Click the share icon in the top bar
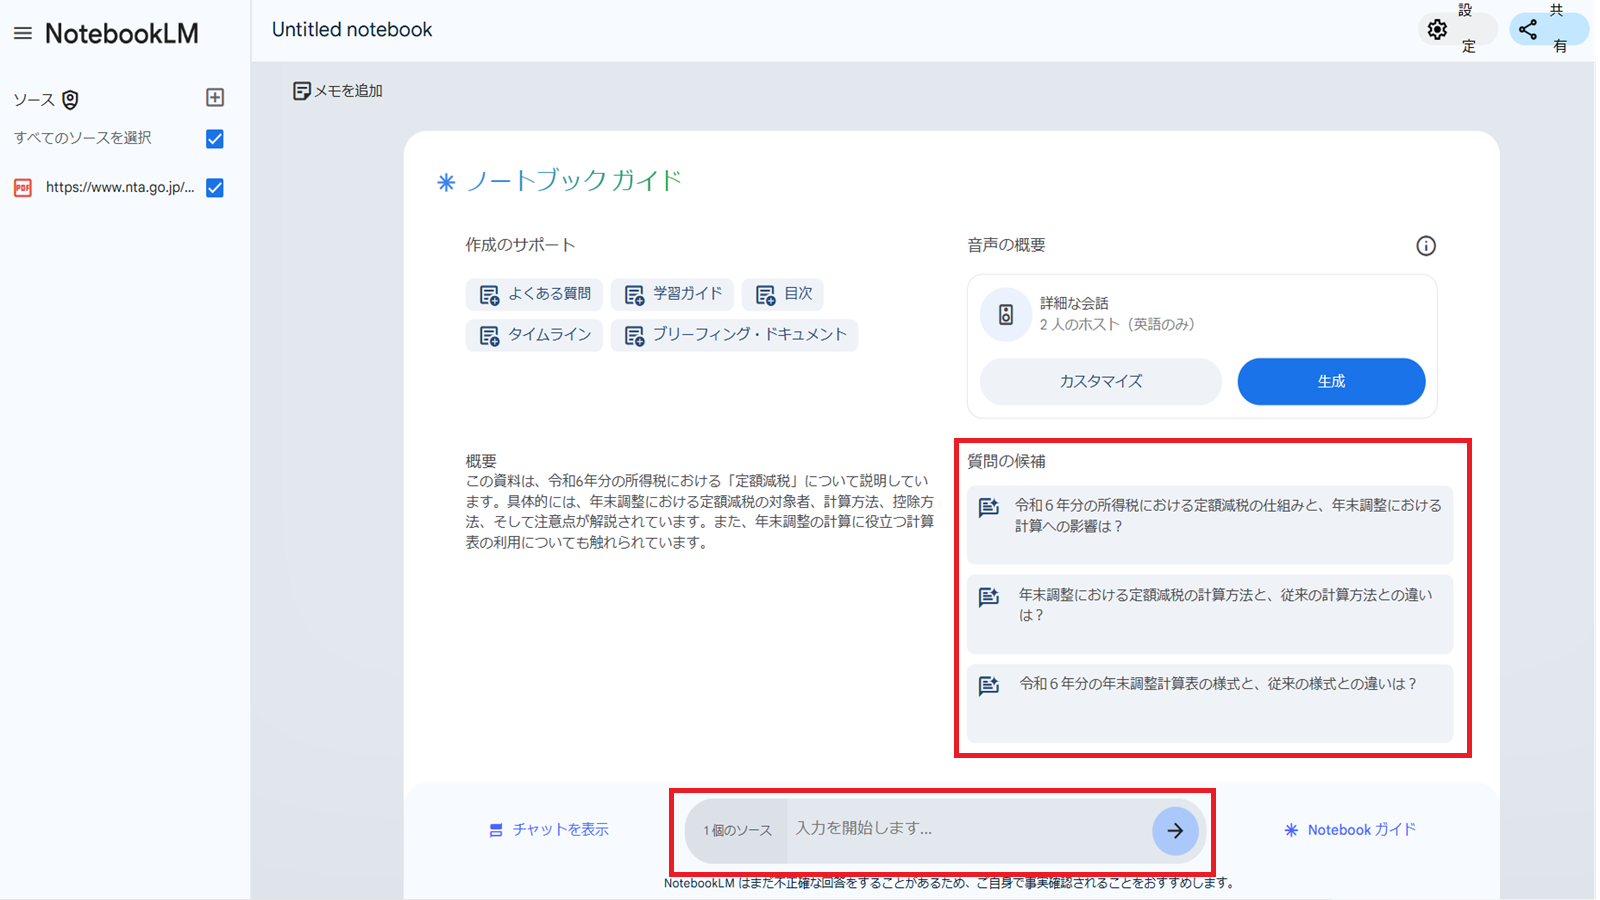This screenshot has width=1600, height=900. (x=1527, y=29)
